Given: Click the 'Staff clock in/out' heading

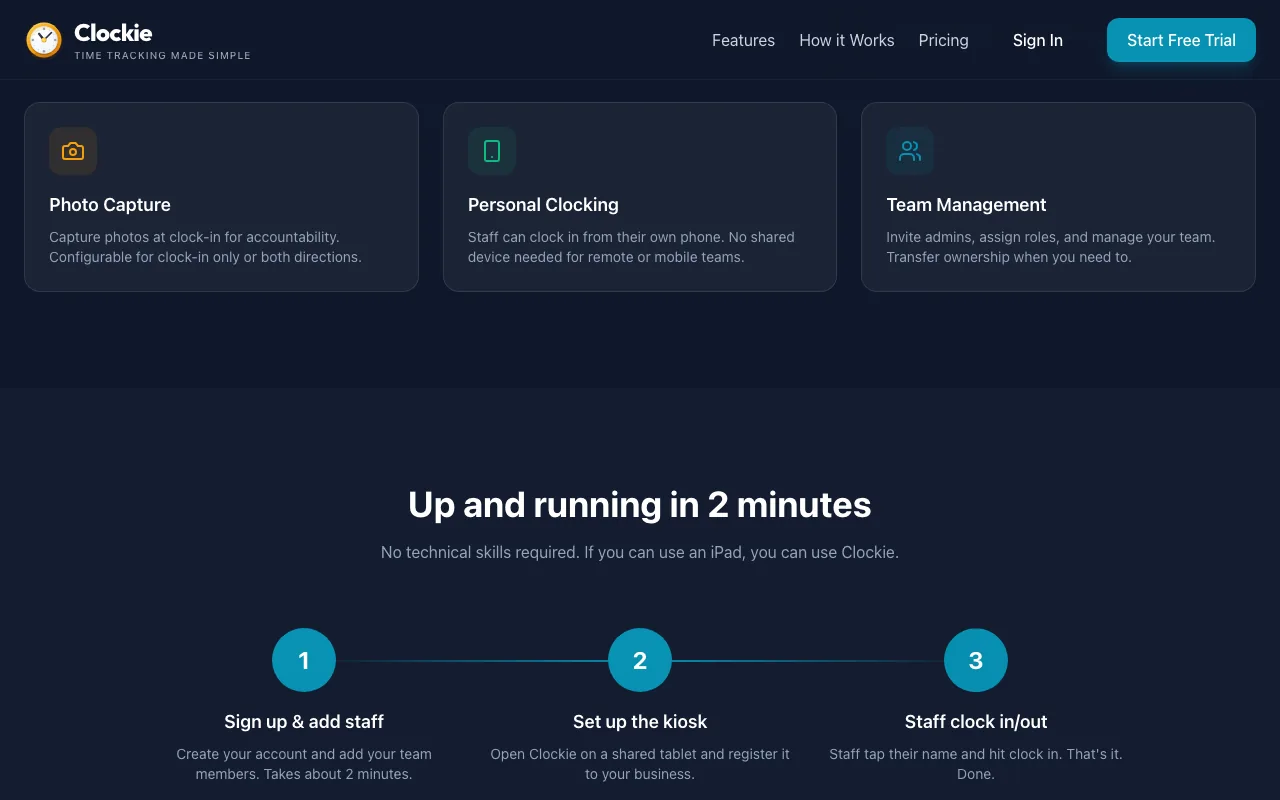Looking at the screenshot, I should (x=976, y=722).
